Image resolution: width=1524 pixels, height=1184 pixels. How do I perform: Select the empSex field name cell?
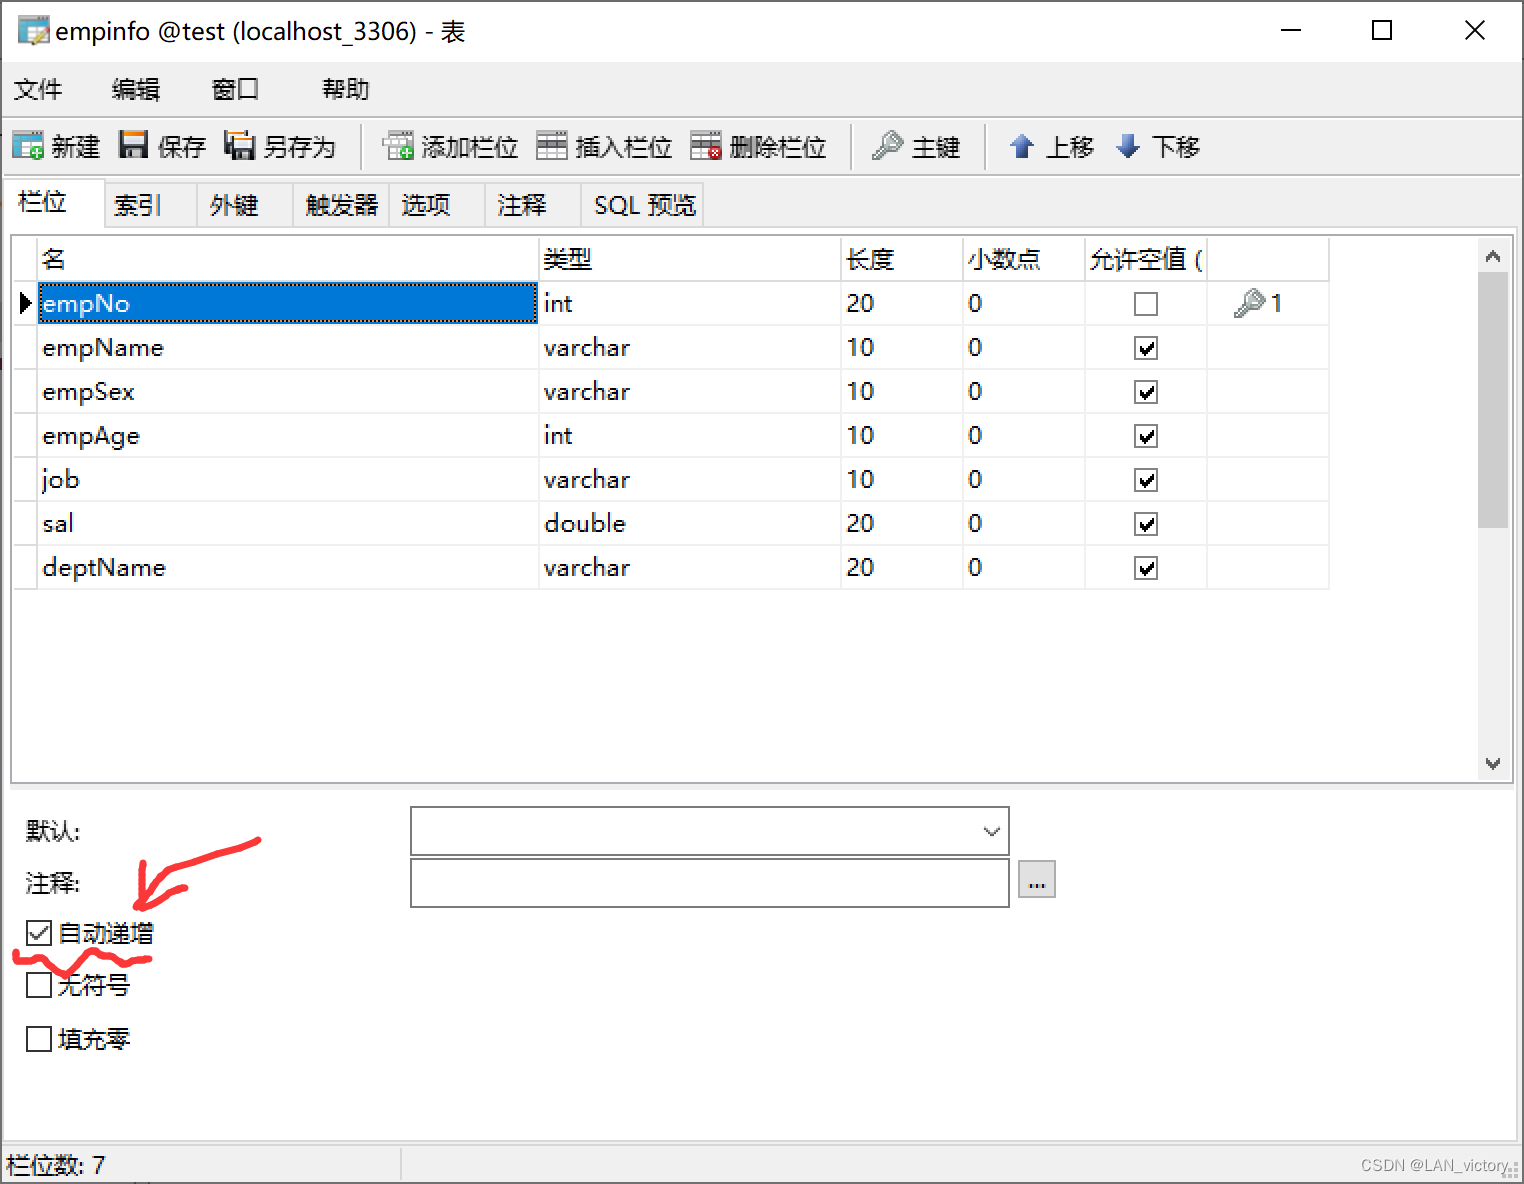pos(288,391)
